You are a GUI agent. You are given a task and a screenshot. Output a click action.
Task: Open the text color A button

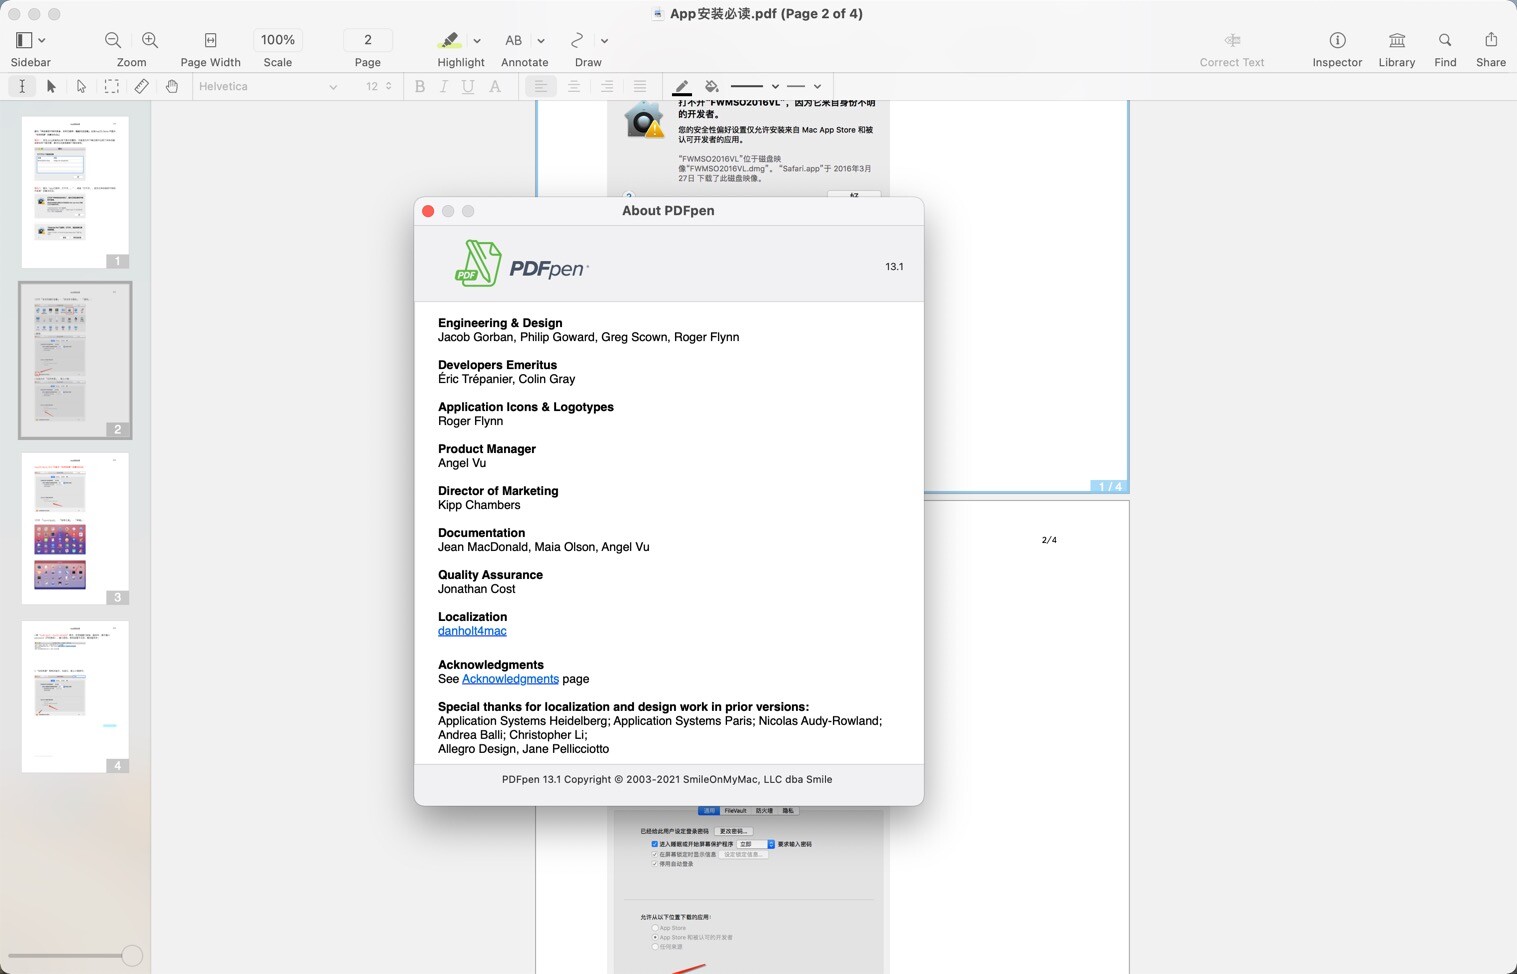pyautogui.click(x=495, y=86)
